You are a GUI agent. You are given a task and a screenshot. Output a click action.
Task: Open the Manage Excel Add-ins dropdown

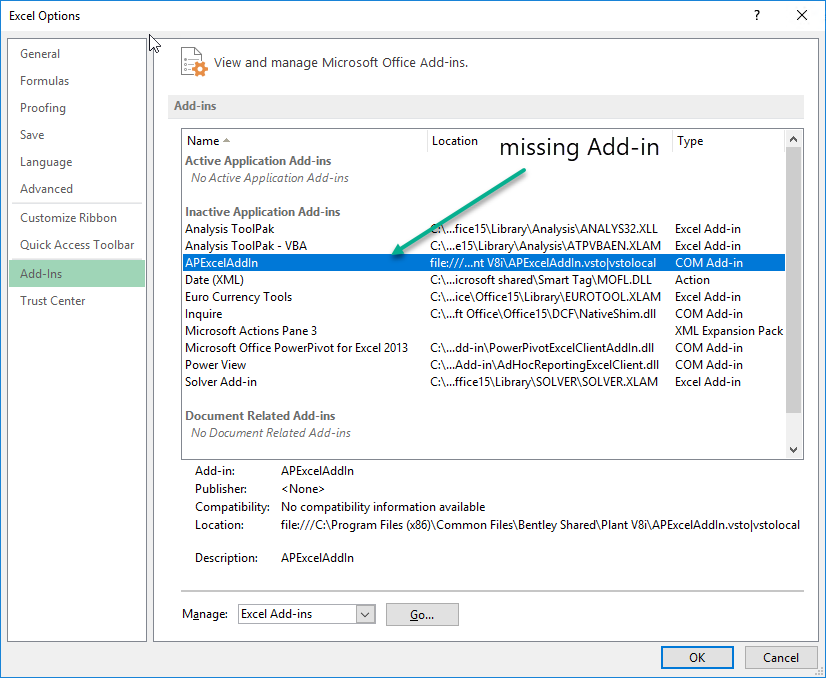click(365, 614)
